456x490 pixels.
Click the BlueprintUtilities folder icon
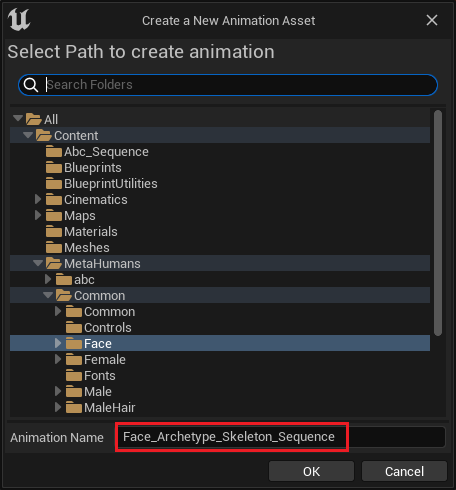click(x=54, y=184)
